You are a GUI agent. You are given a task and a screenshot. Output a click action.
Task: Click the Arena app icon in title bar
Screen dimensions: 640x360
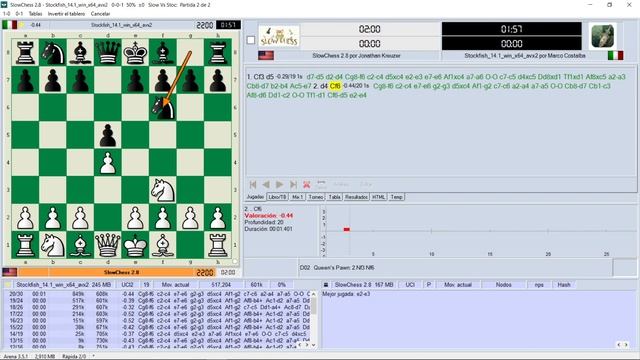pyautogui.click(x=4, y=4)
